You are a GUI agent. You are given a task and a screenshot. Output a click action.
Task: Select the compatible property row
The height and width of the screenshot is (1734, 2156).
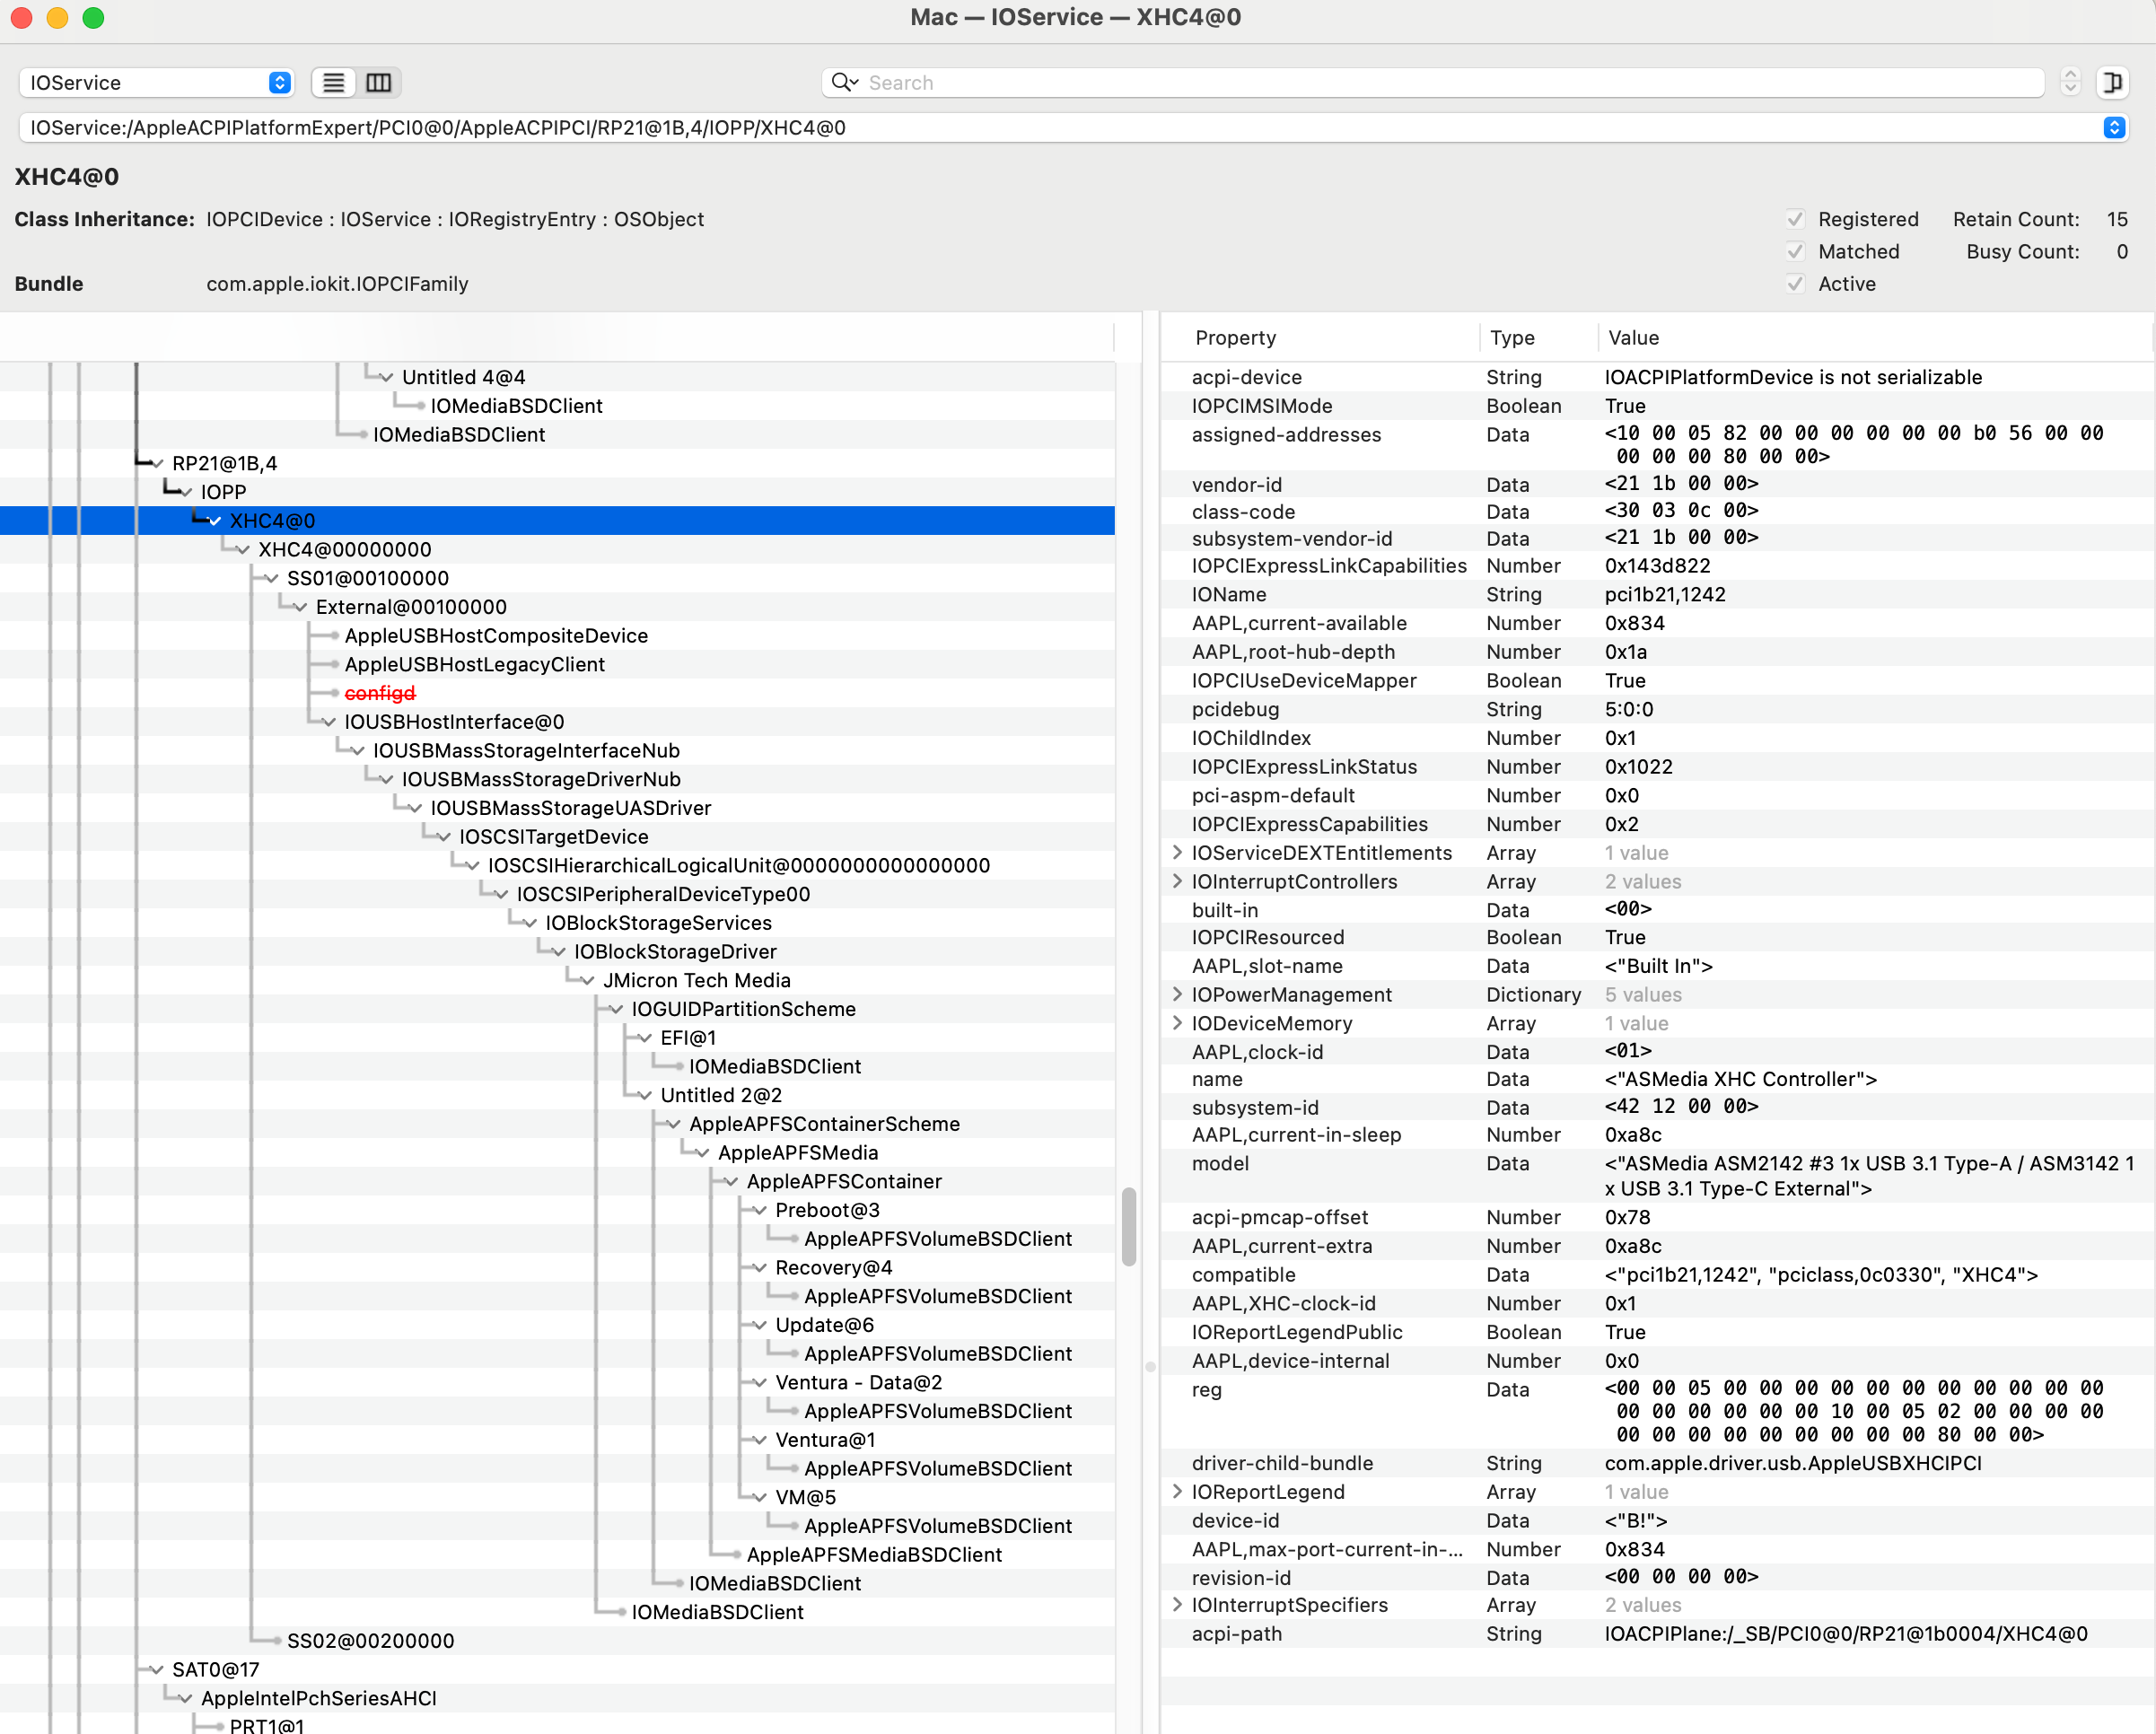1656,1276
